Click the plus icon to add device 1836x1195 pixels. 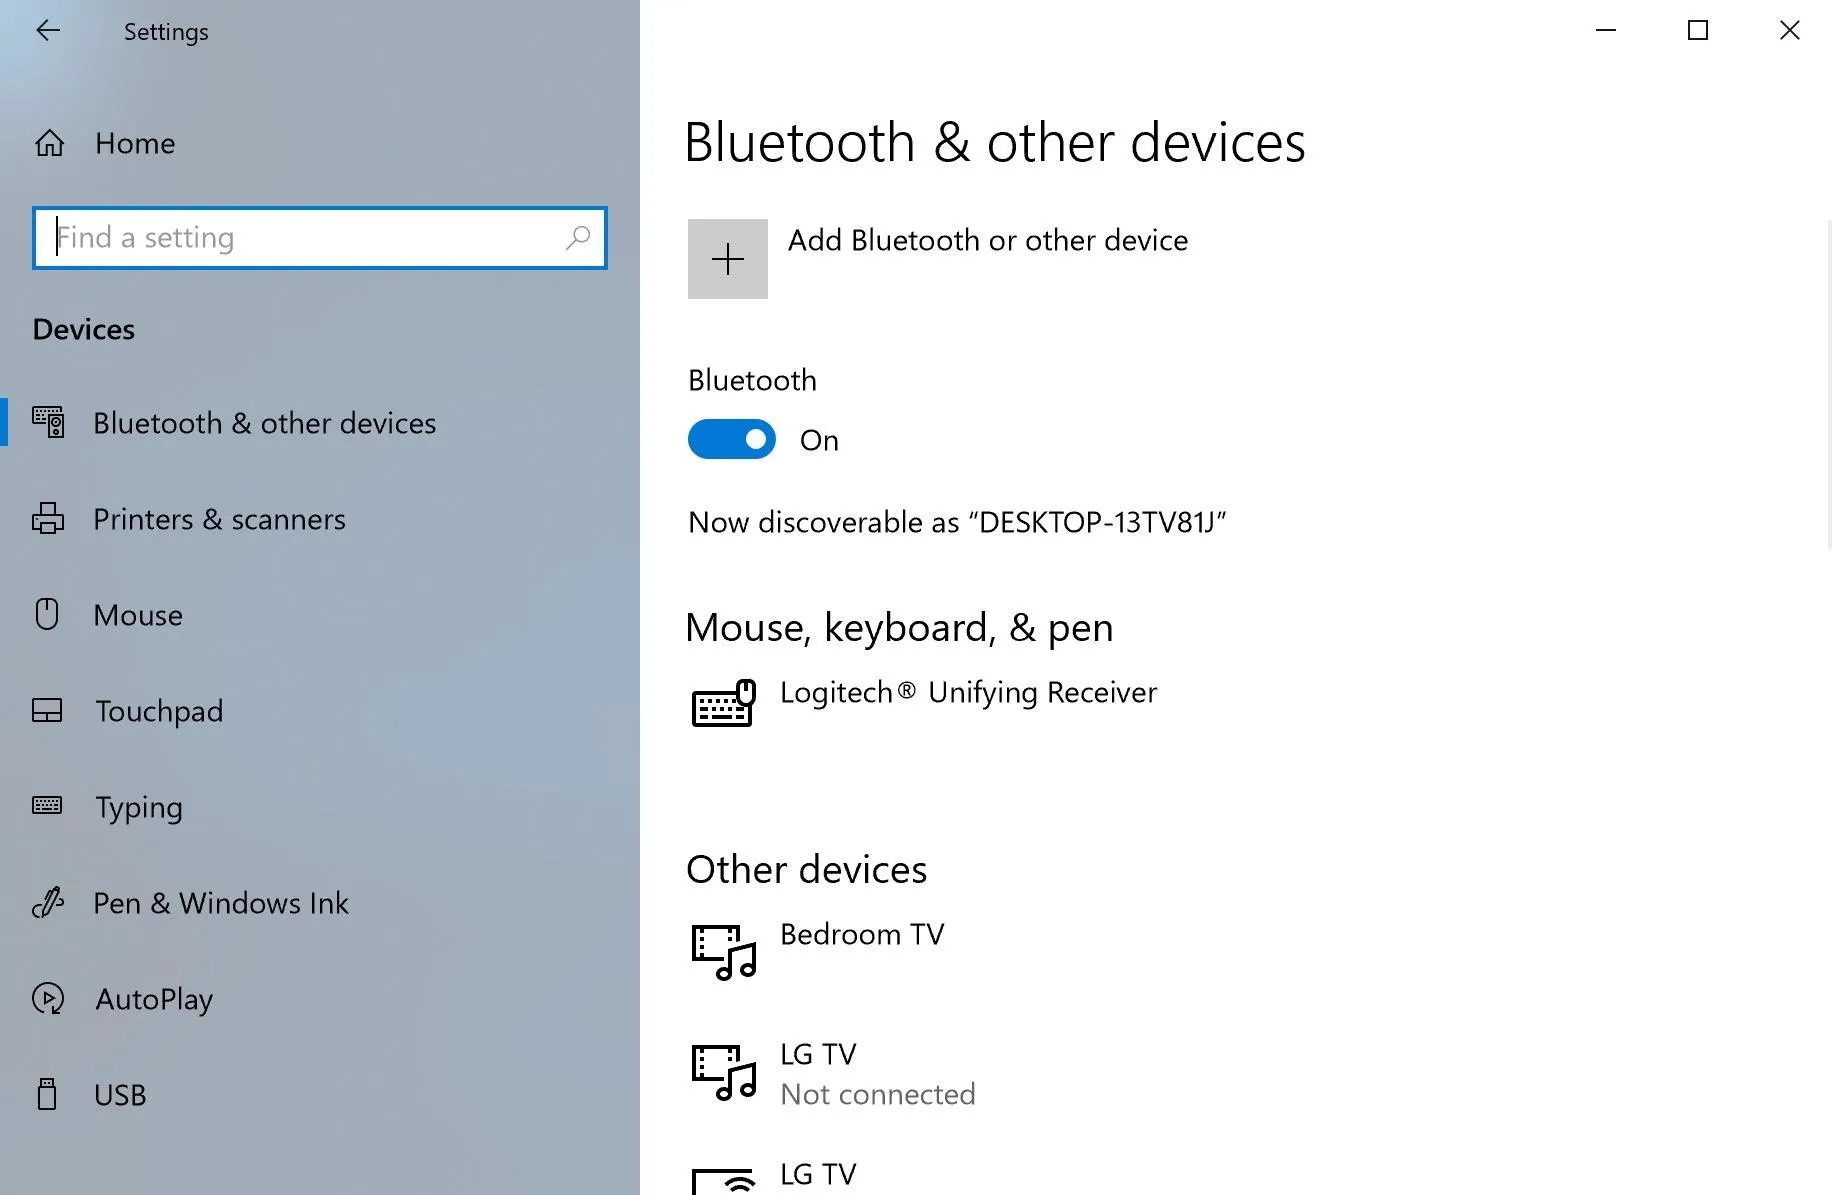(x=728, y=259)
